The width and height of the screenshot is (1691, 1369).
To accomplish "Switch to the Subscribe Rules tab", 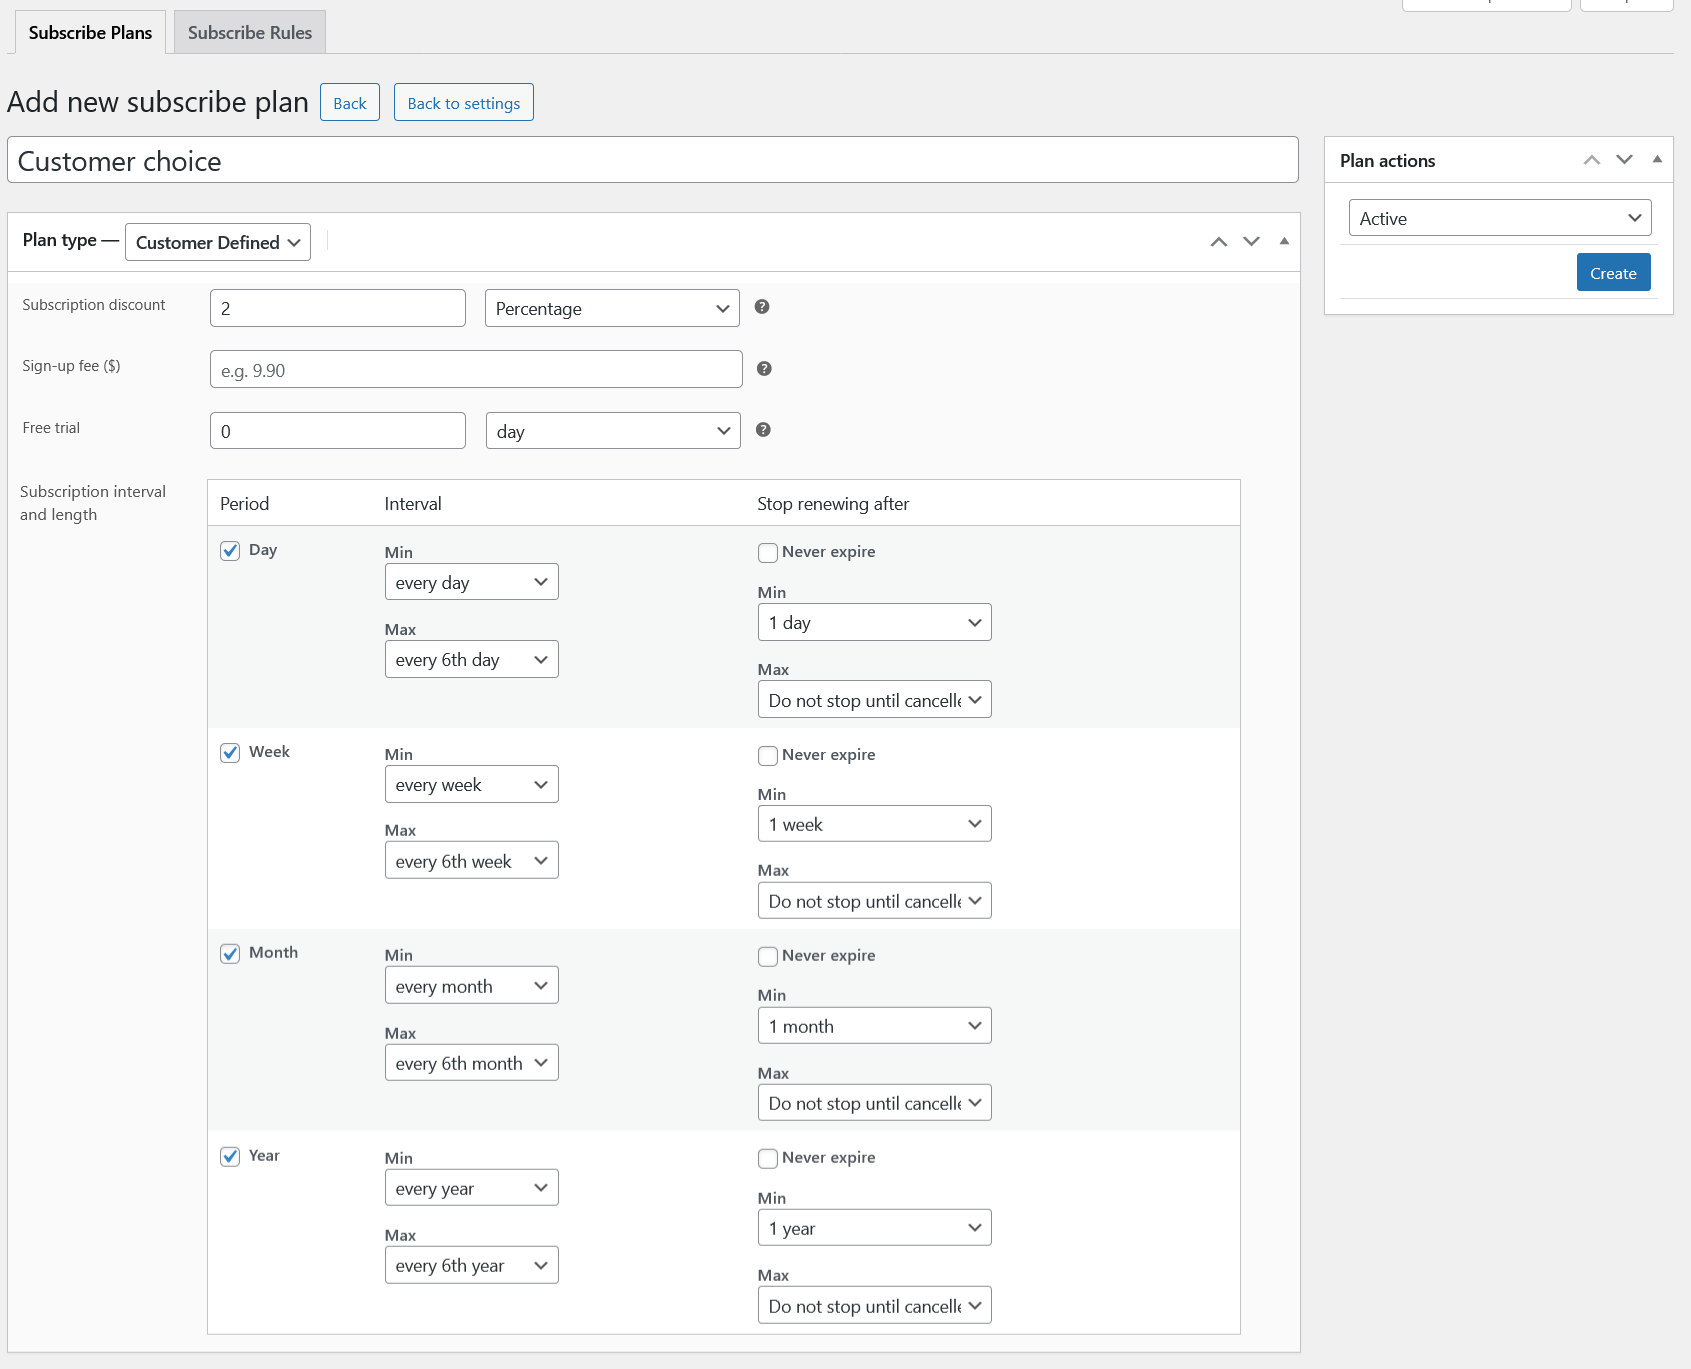I will click(250, 32).
